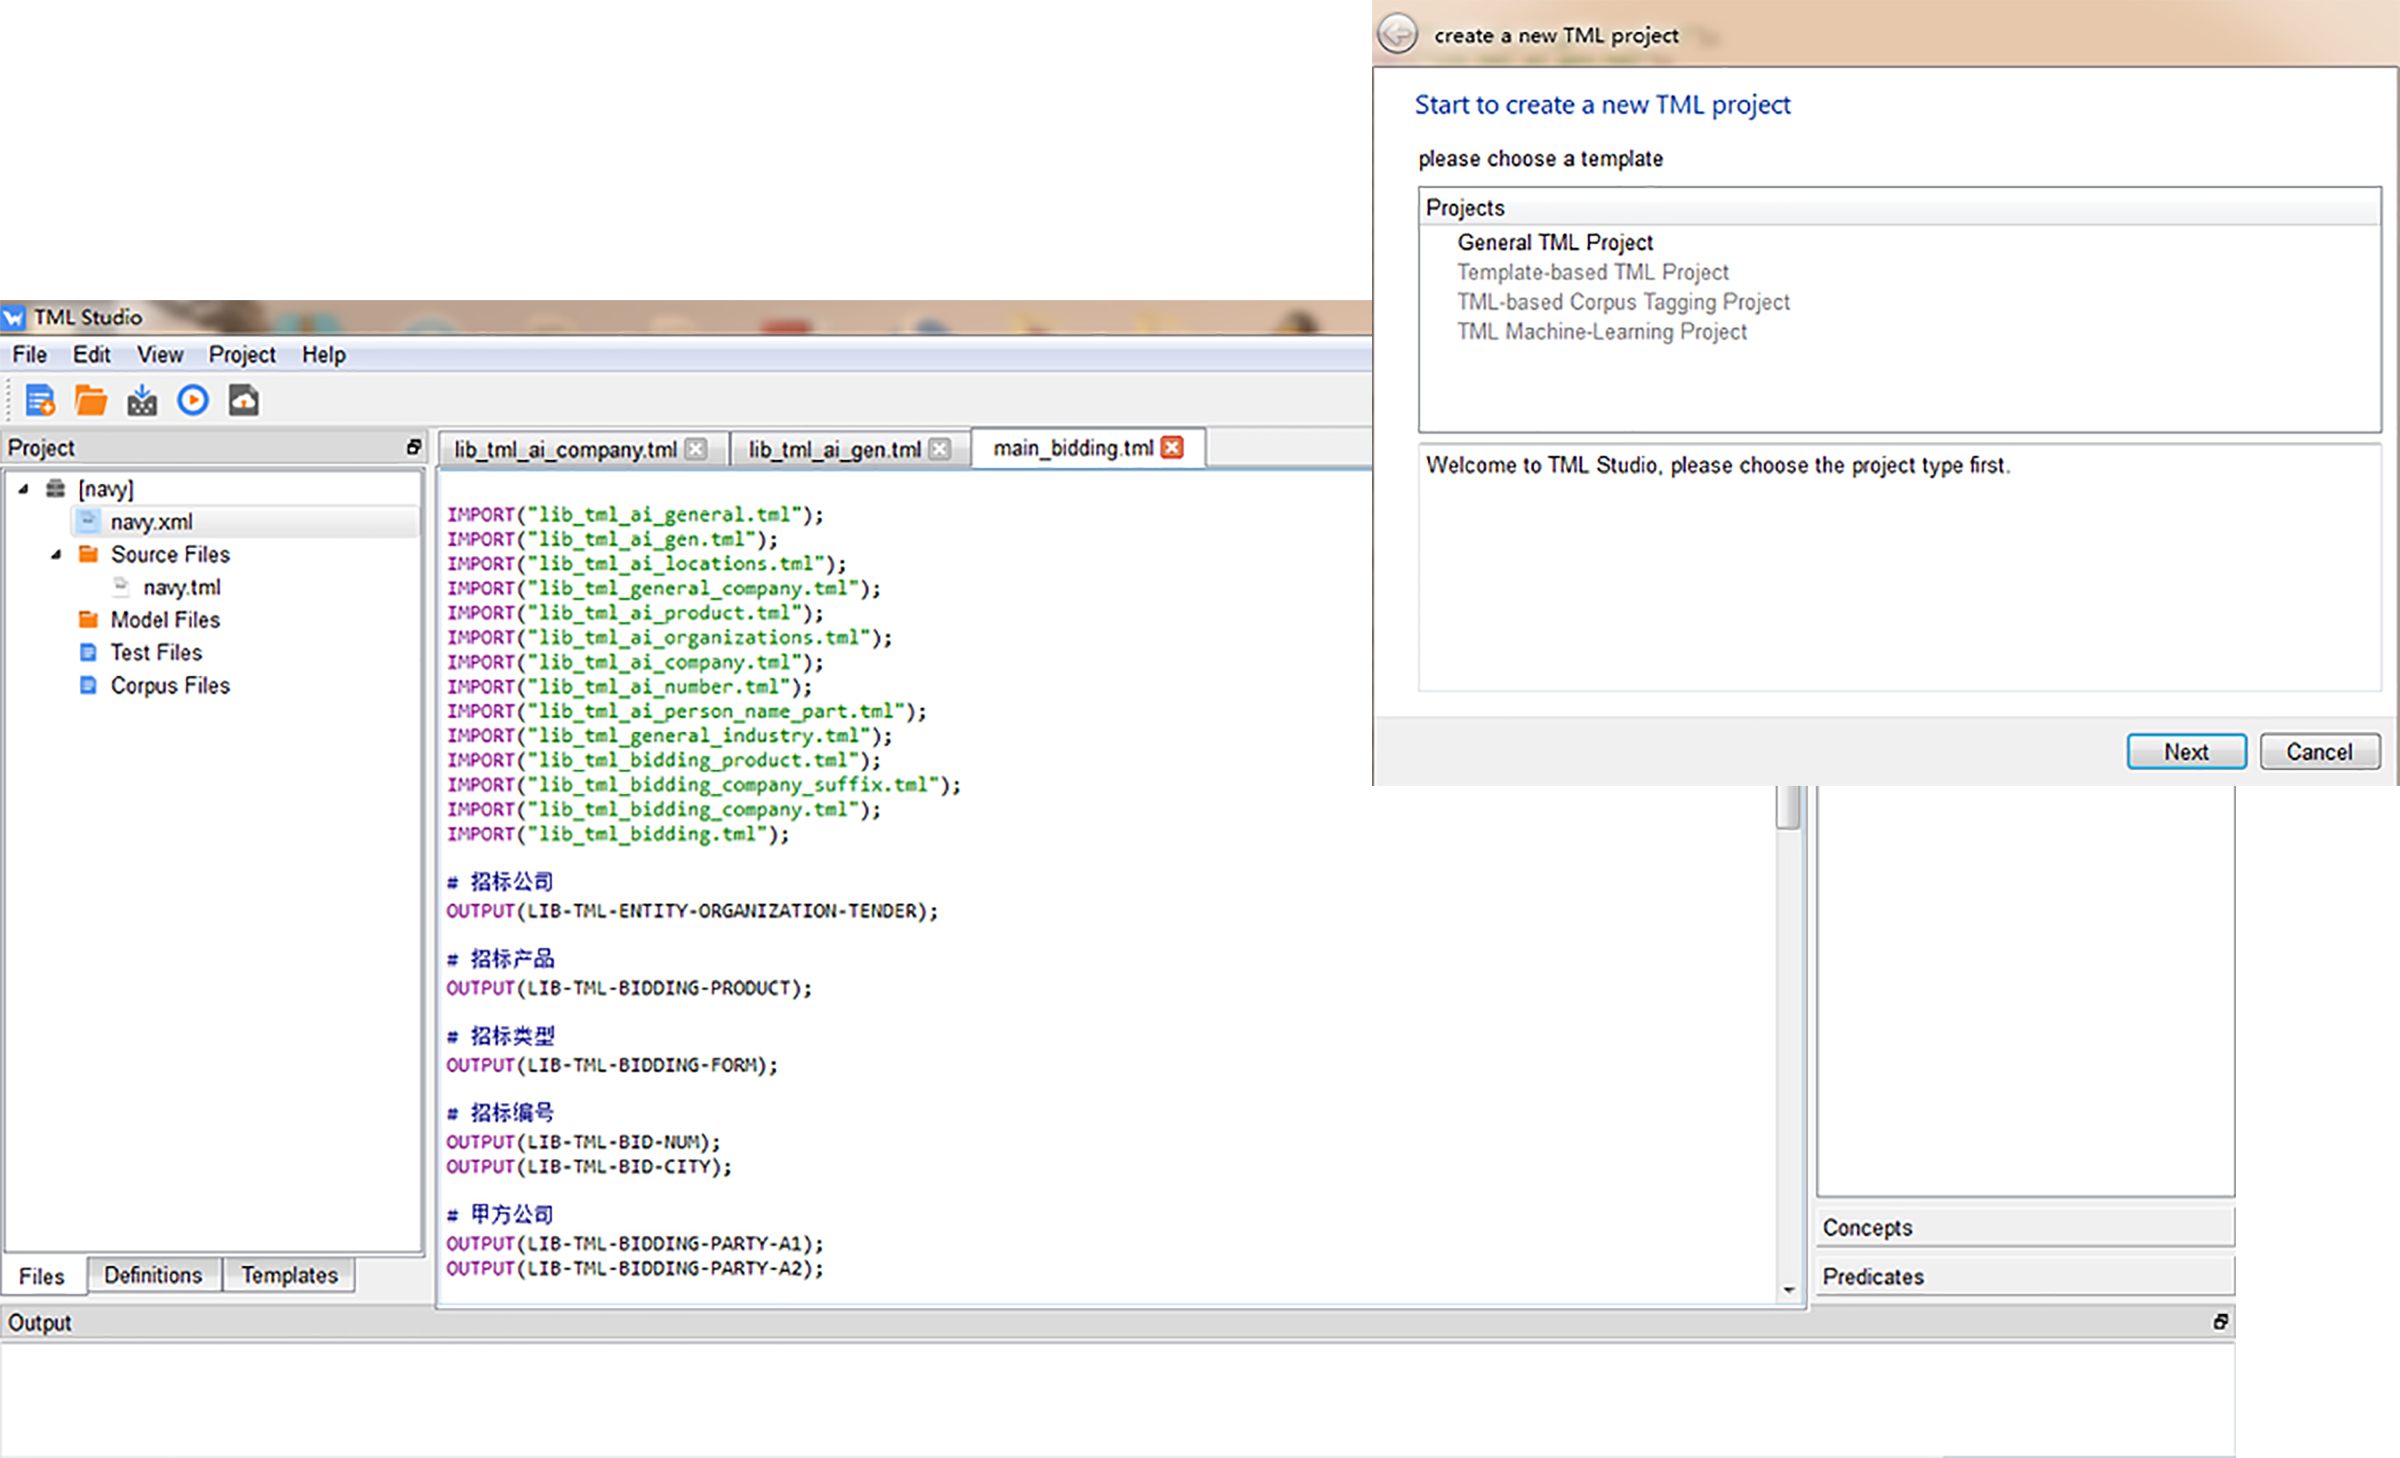2400x1458 pixels.
Task: Click the Projects list column header
Action: 1899,207
